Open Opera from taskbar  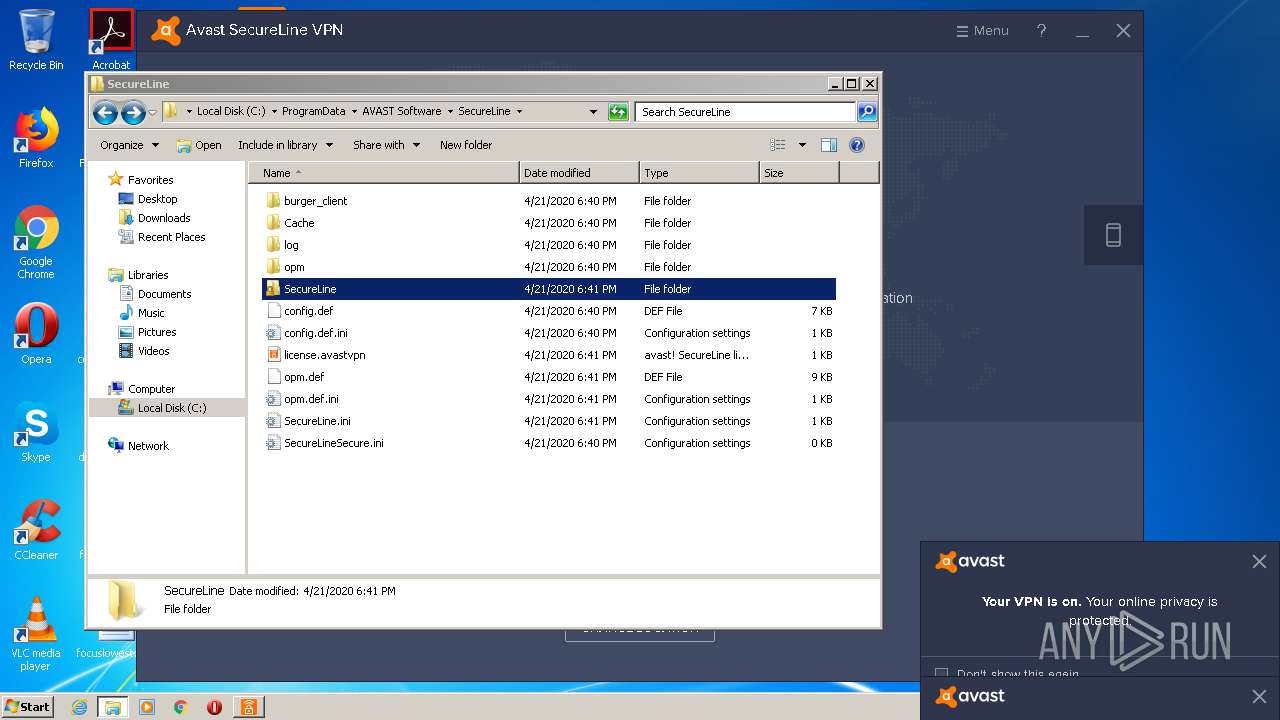[x=214, y=707]
